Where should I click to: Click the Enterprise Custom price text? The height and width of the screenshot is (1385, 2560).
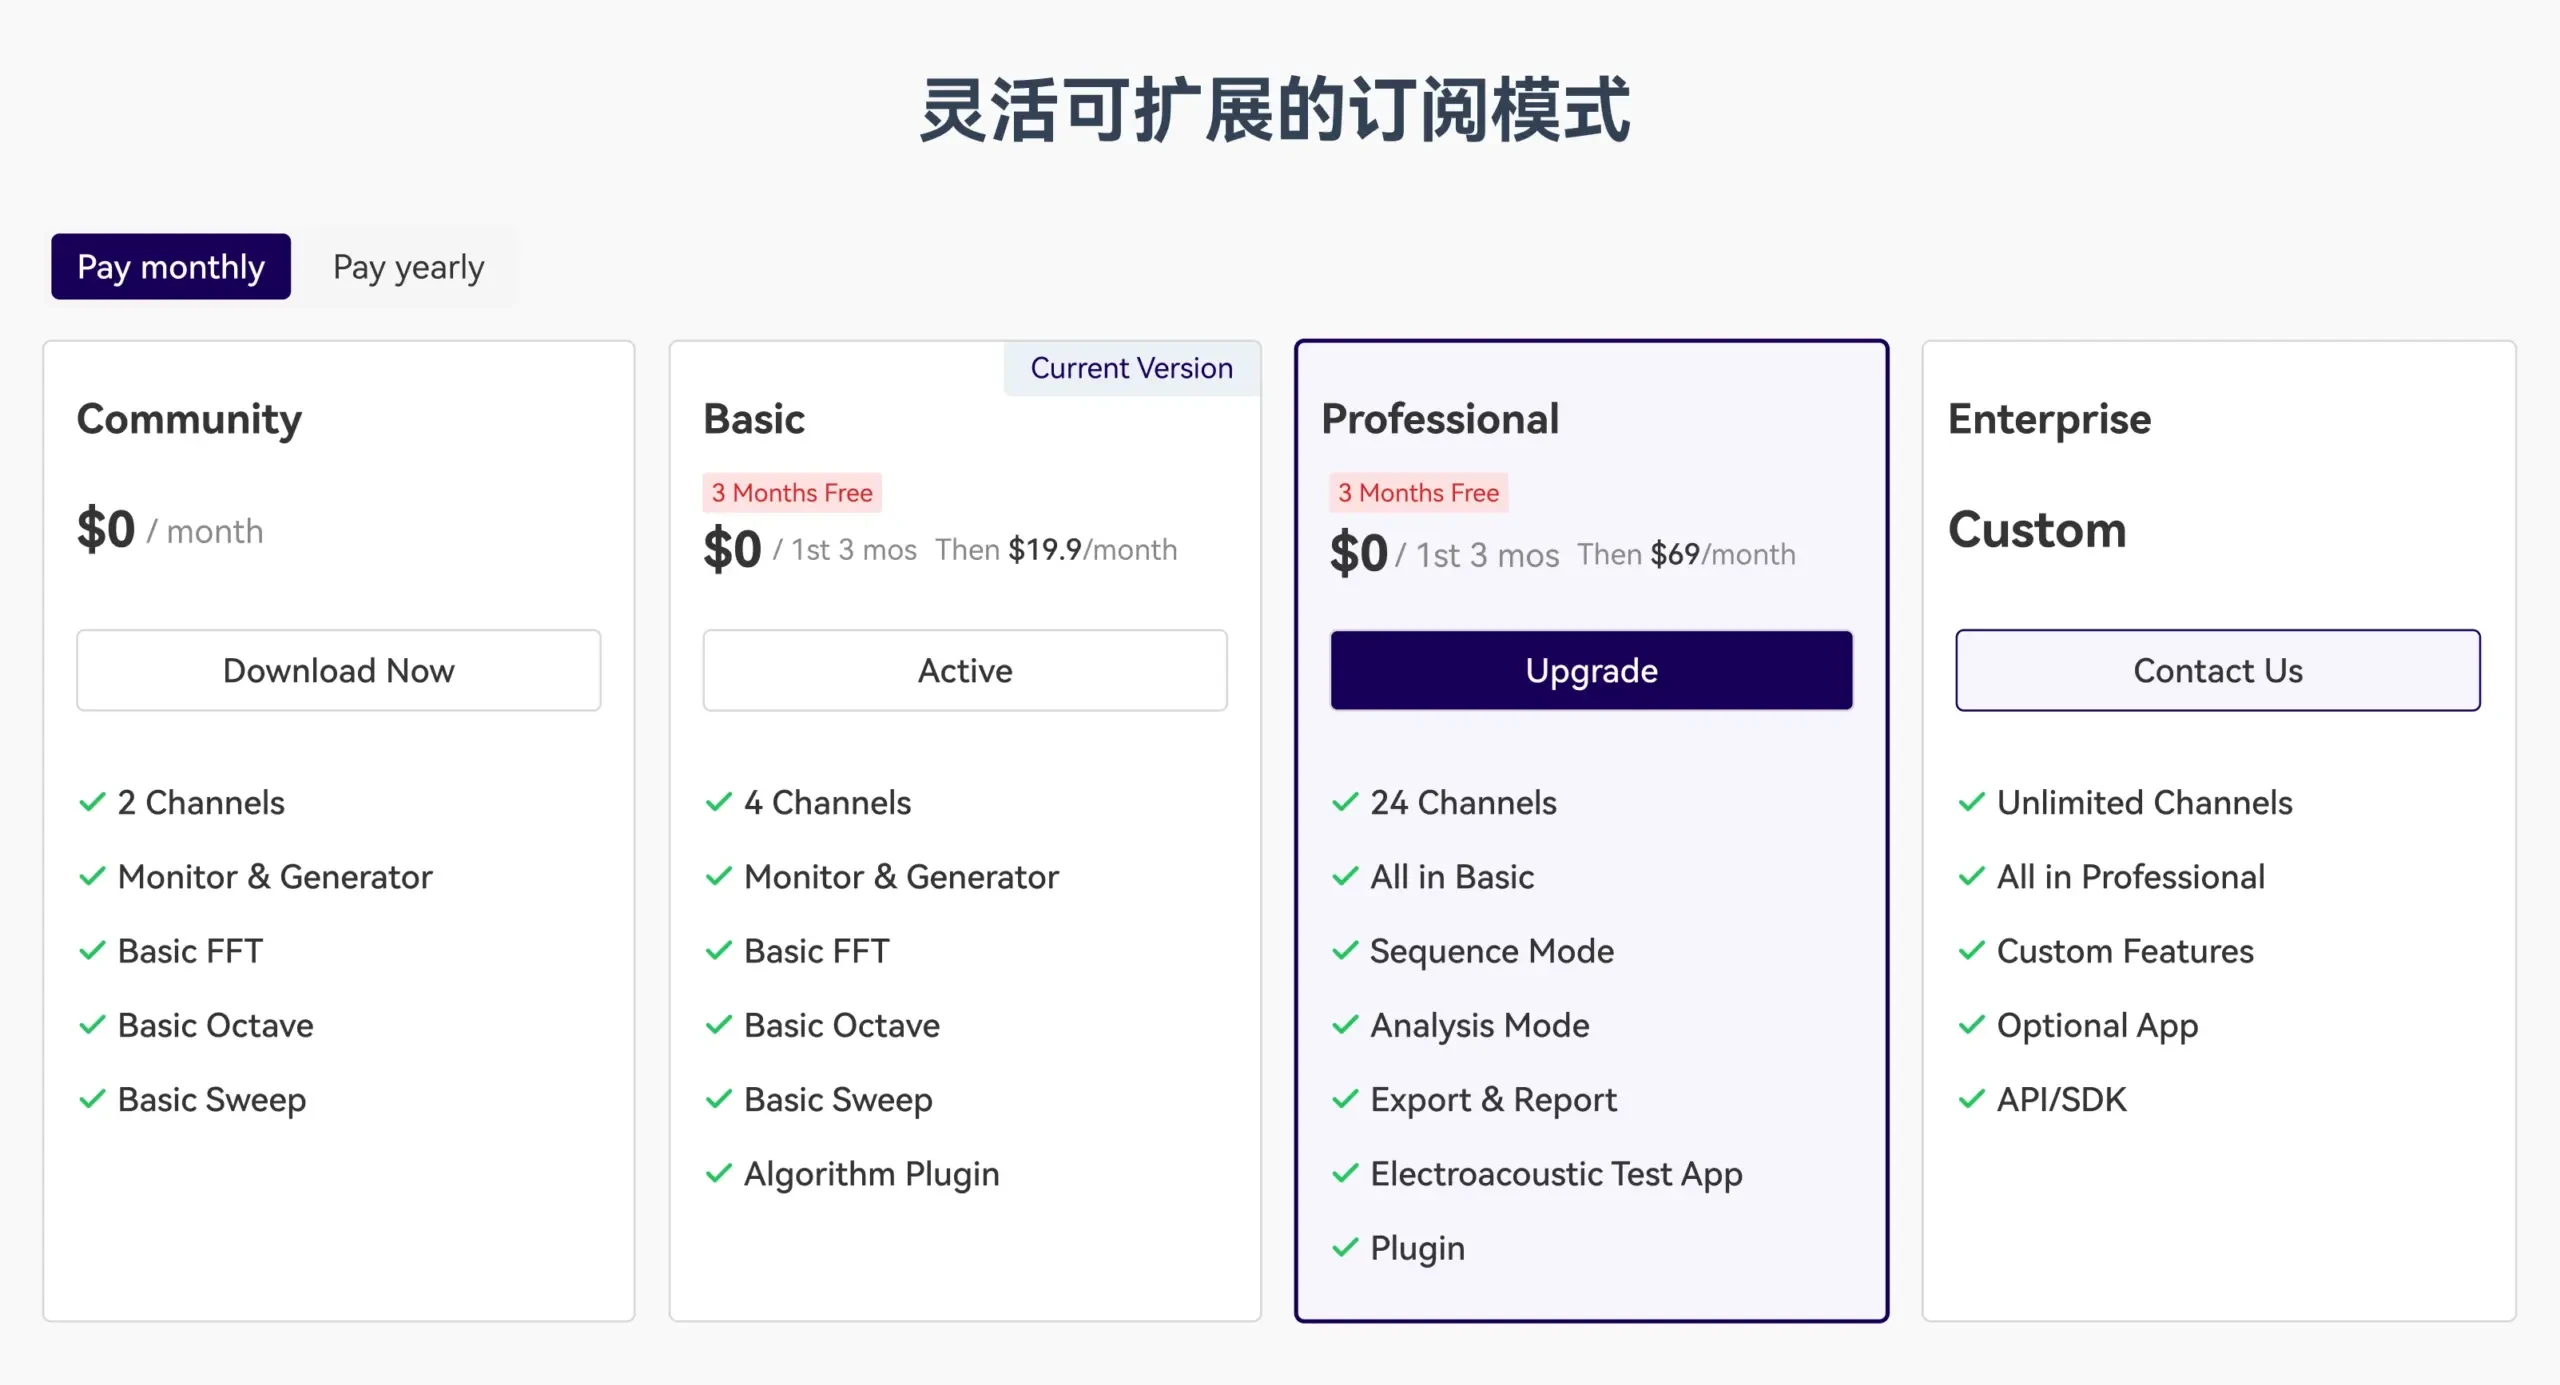point(2037,530)
